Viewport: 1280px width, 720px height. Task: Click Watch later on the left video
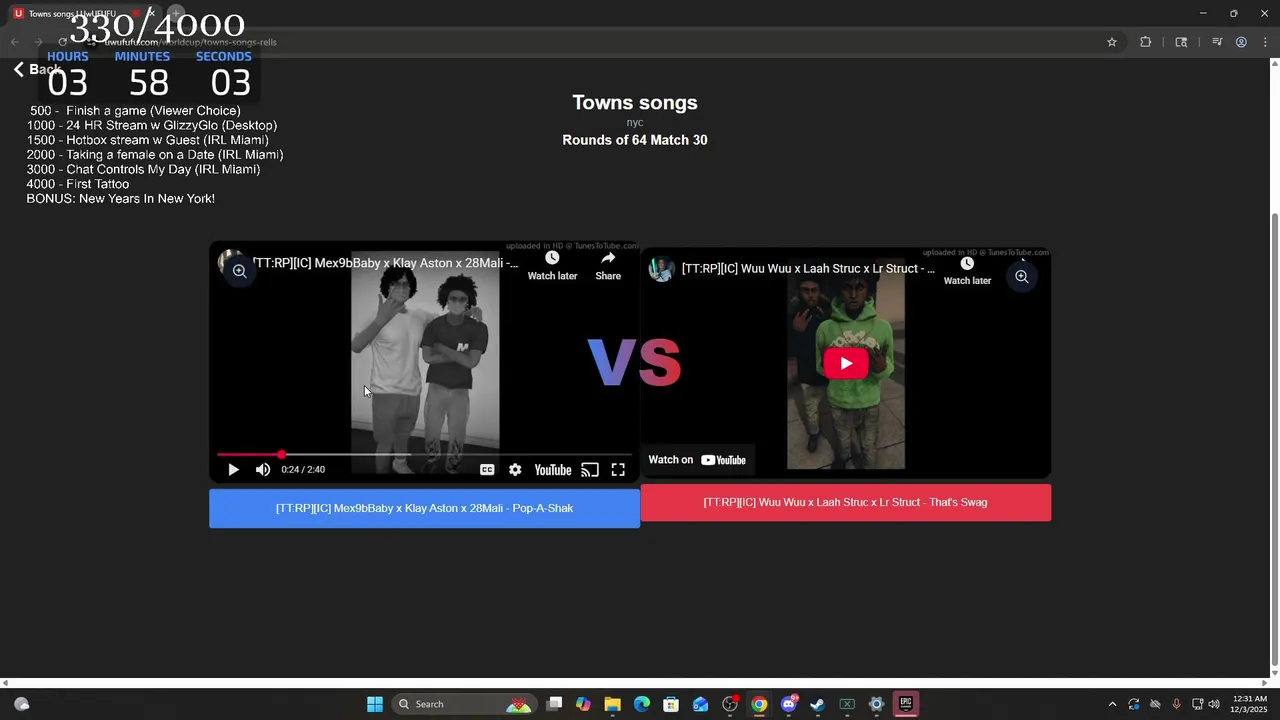(x=552, y=266)
